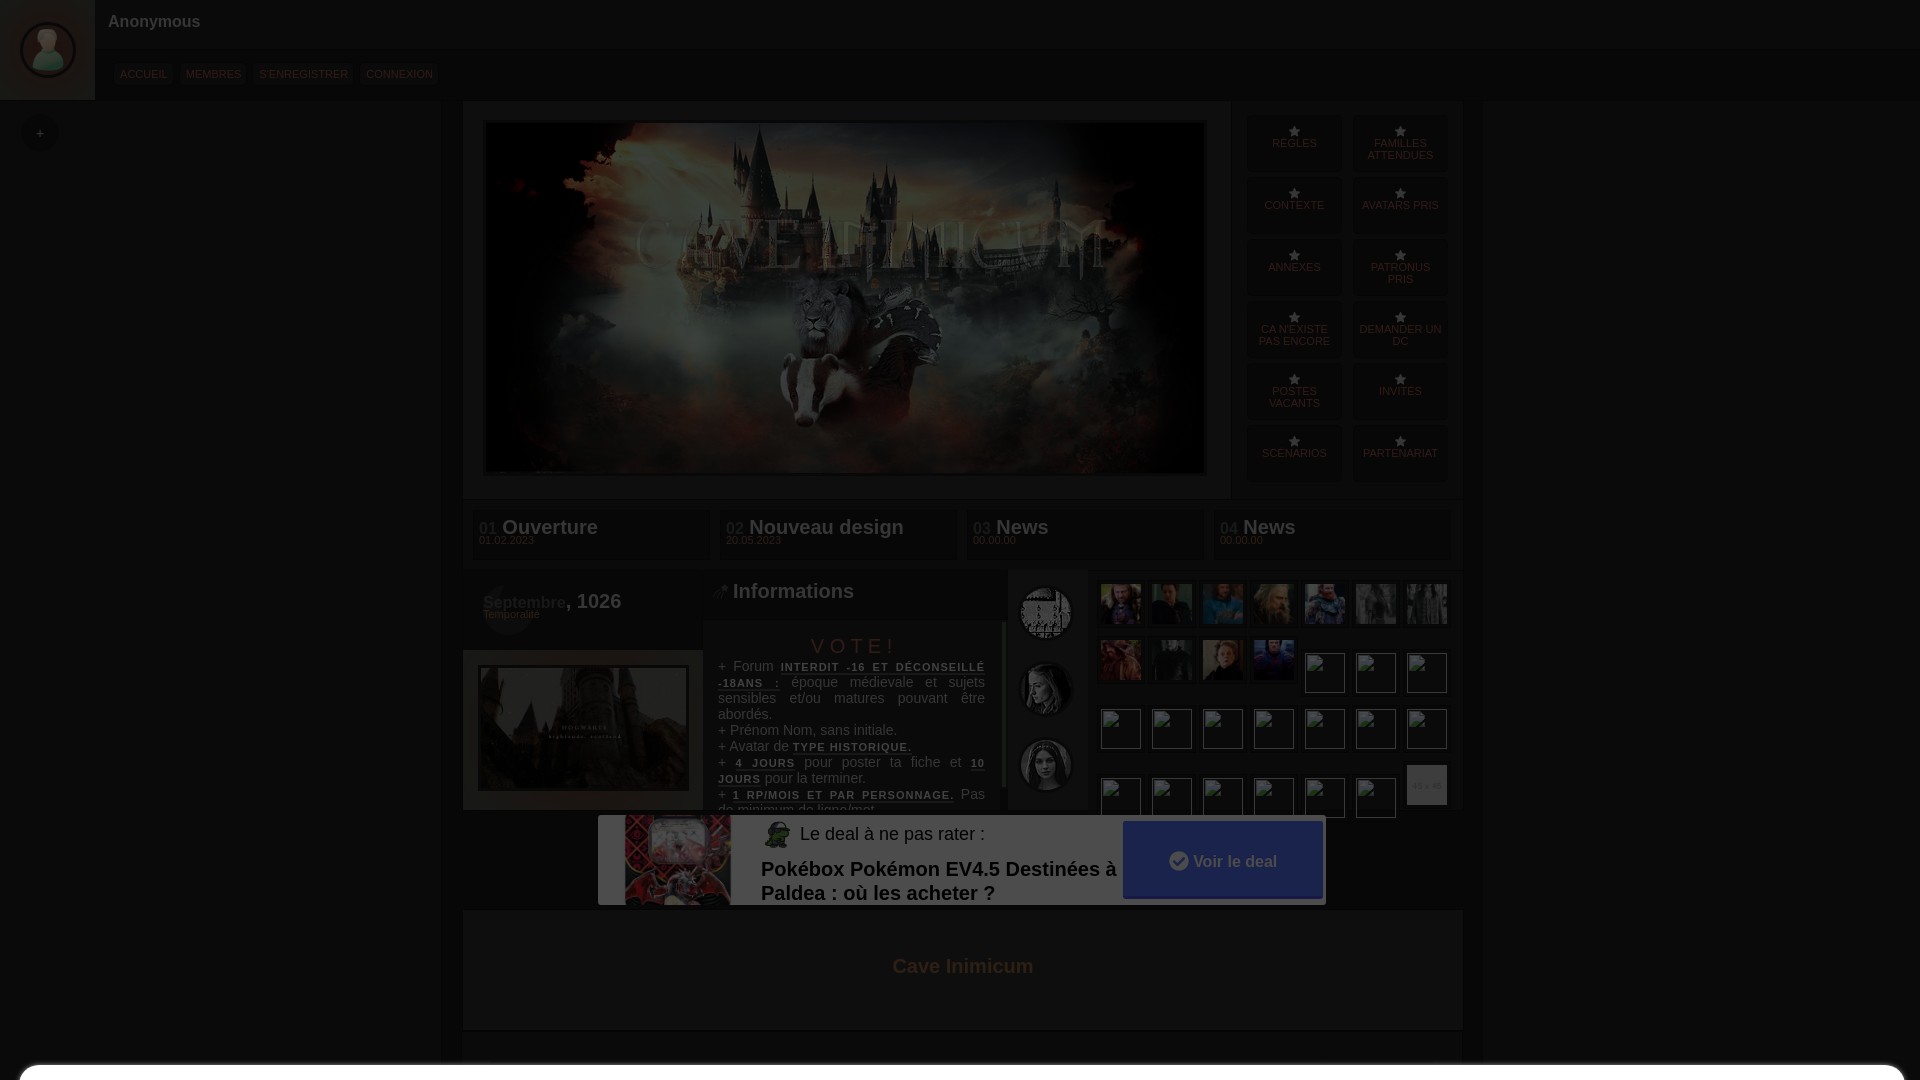This screenshot has height=1080, width=1920.
Task: Click the Hogwarts thumbnail under Temporalité
Action: 583,729
